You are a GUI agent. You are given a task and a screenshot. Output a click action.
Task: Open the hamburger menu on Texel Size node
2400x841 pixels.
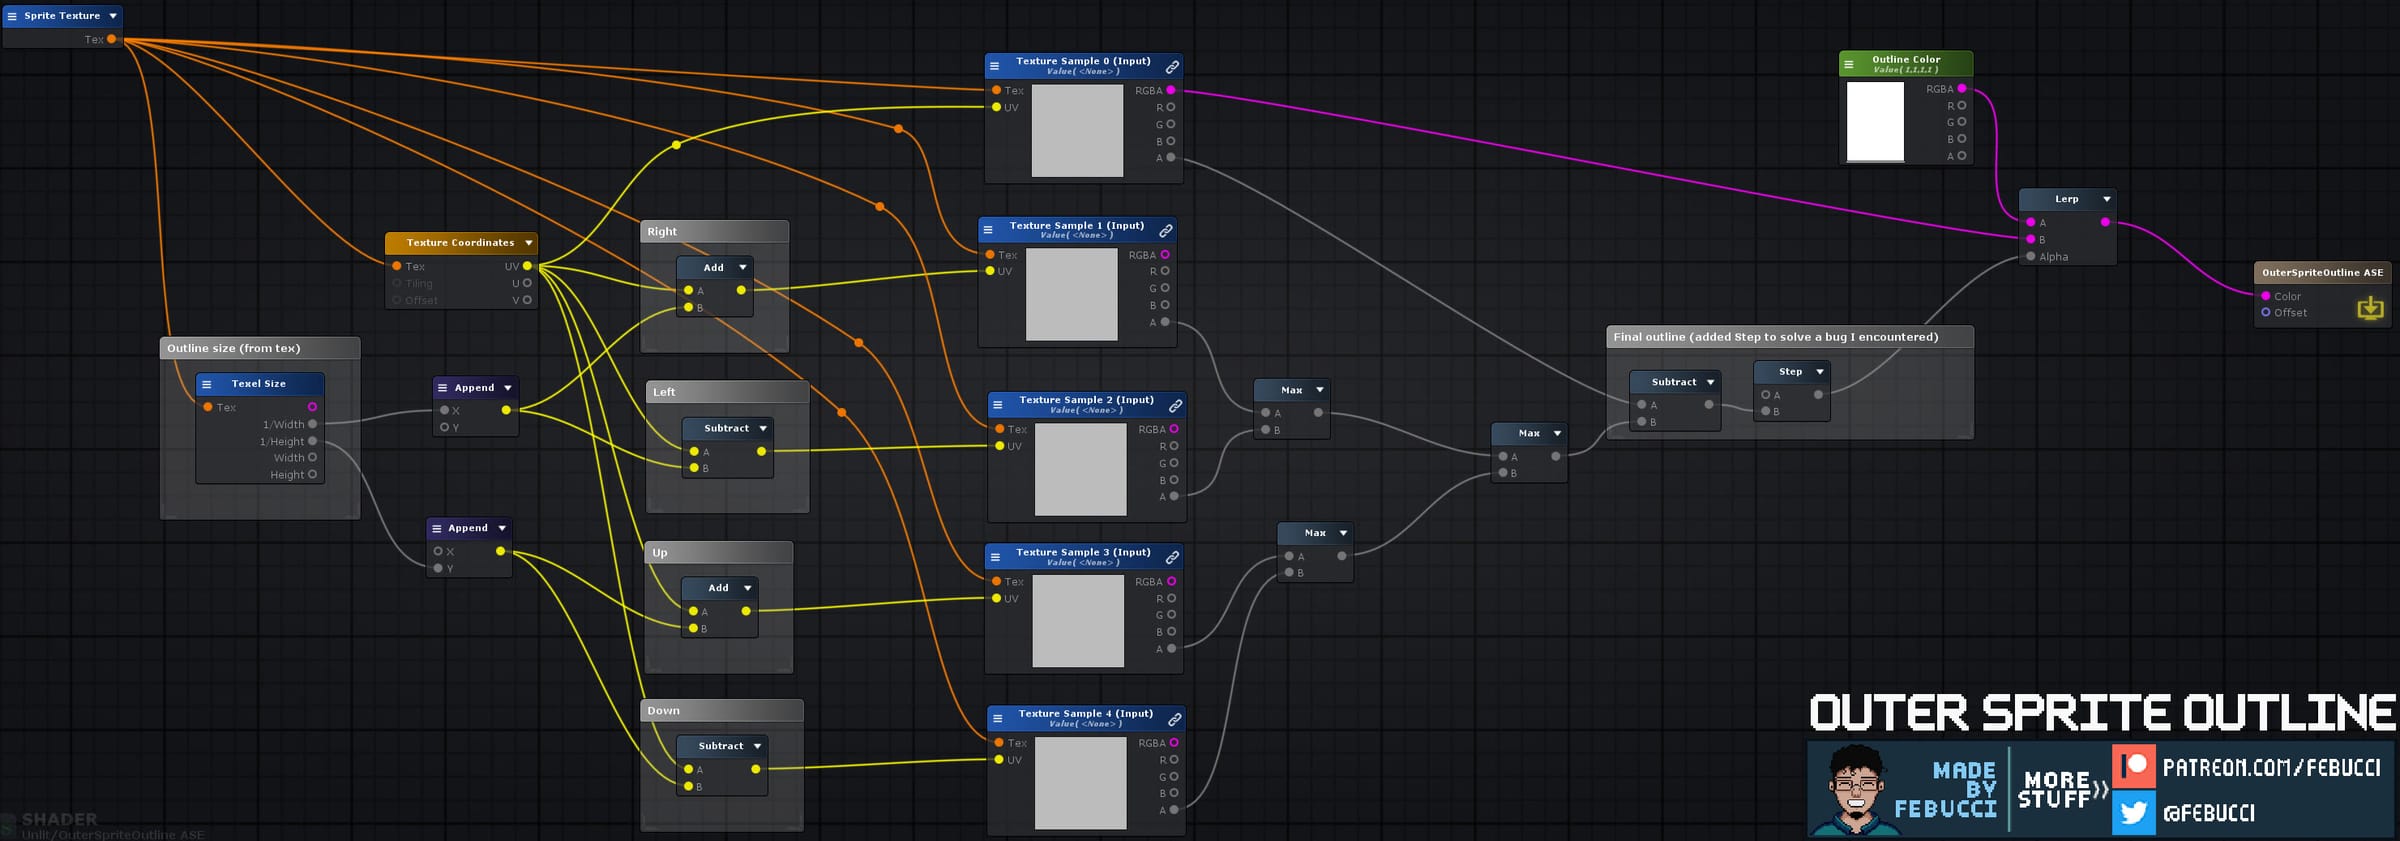tap(207, 384)
